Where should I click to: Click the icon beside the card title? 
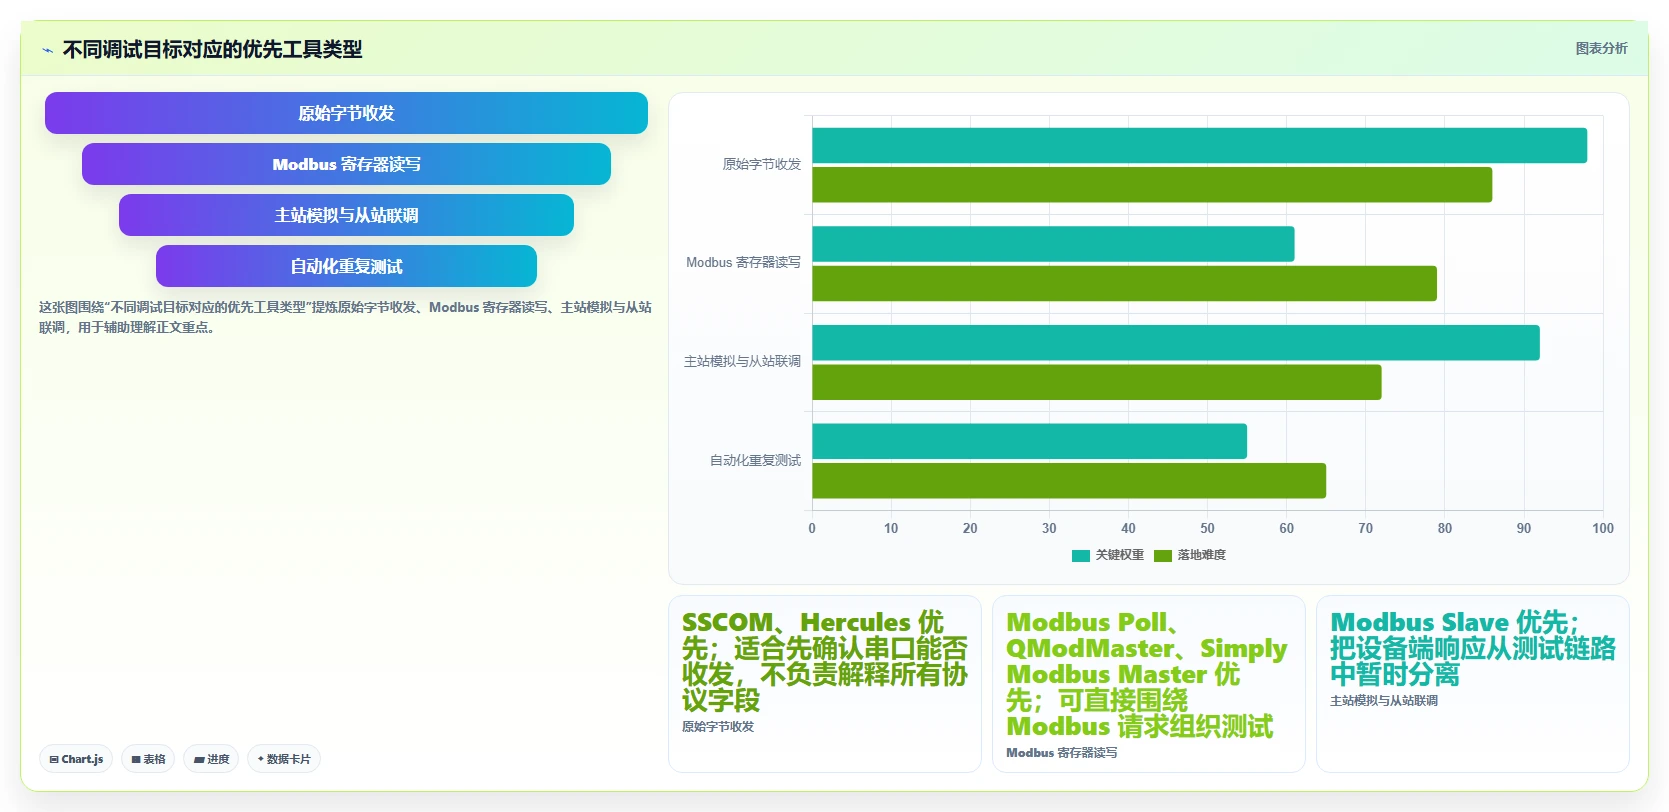tap(47, 49)
